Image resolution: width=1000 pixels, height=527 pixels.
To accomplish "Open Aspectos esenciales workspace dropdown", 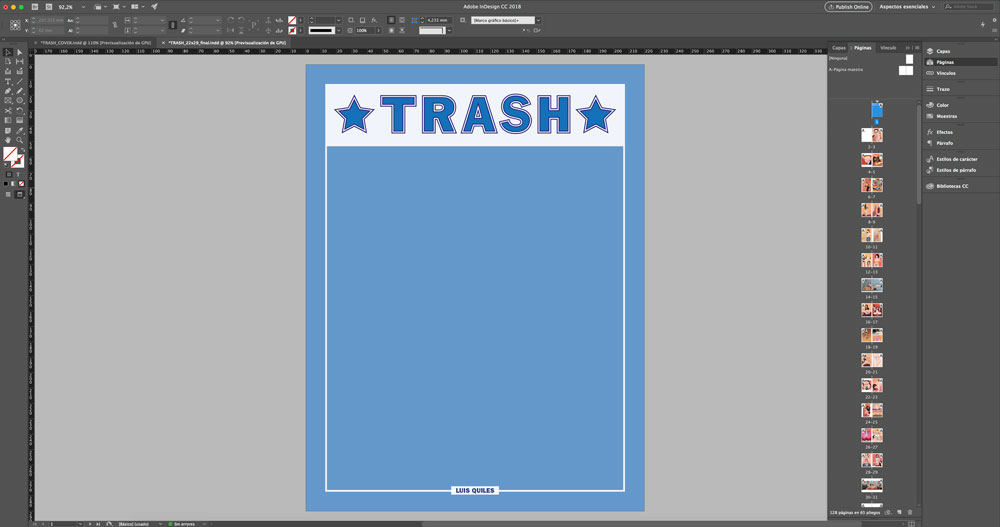I will [907, 6].
